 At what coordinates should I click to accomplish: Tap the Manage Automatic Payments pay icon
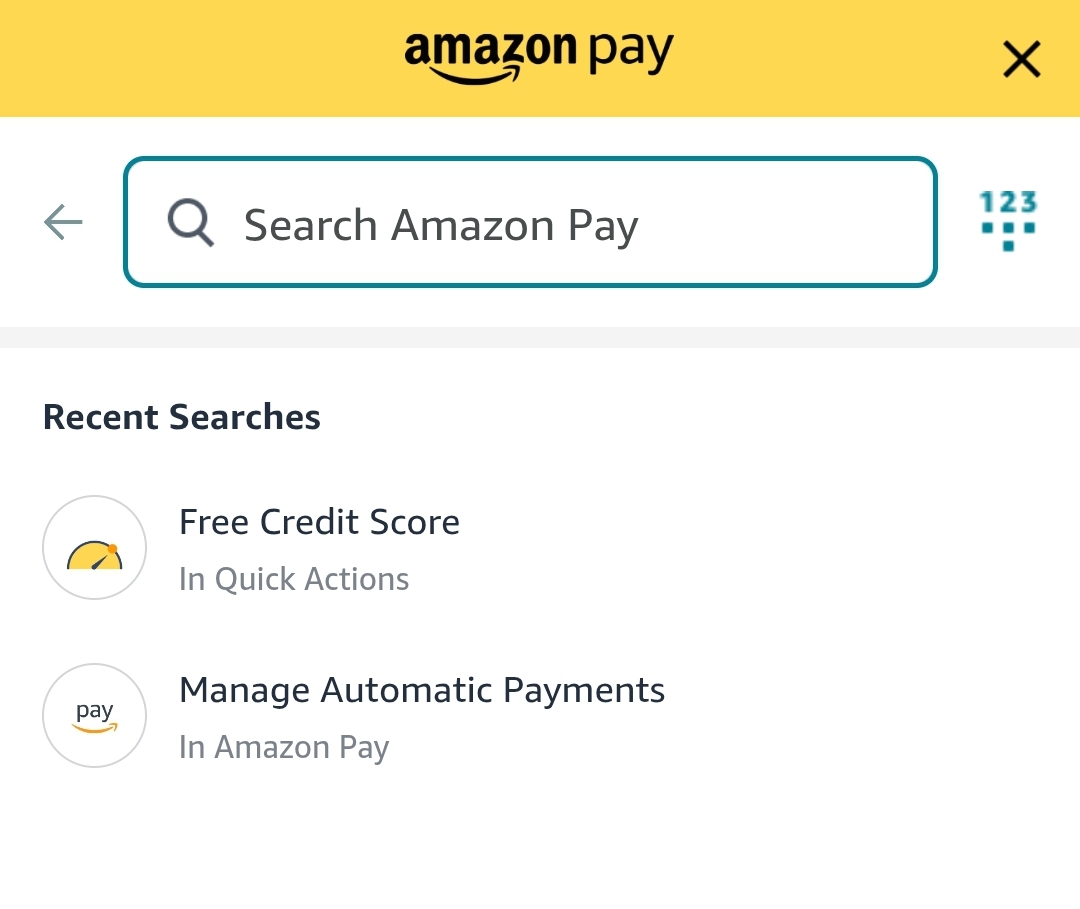click(95, 716)
